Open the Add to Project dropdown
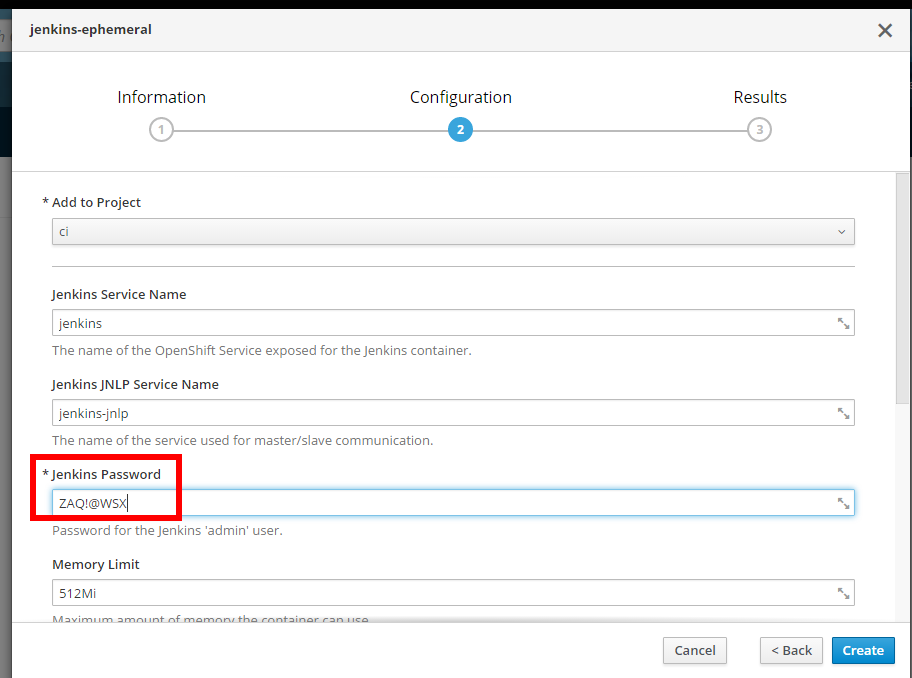 coord(453,232)
